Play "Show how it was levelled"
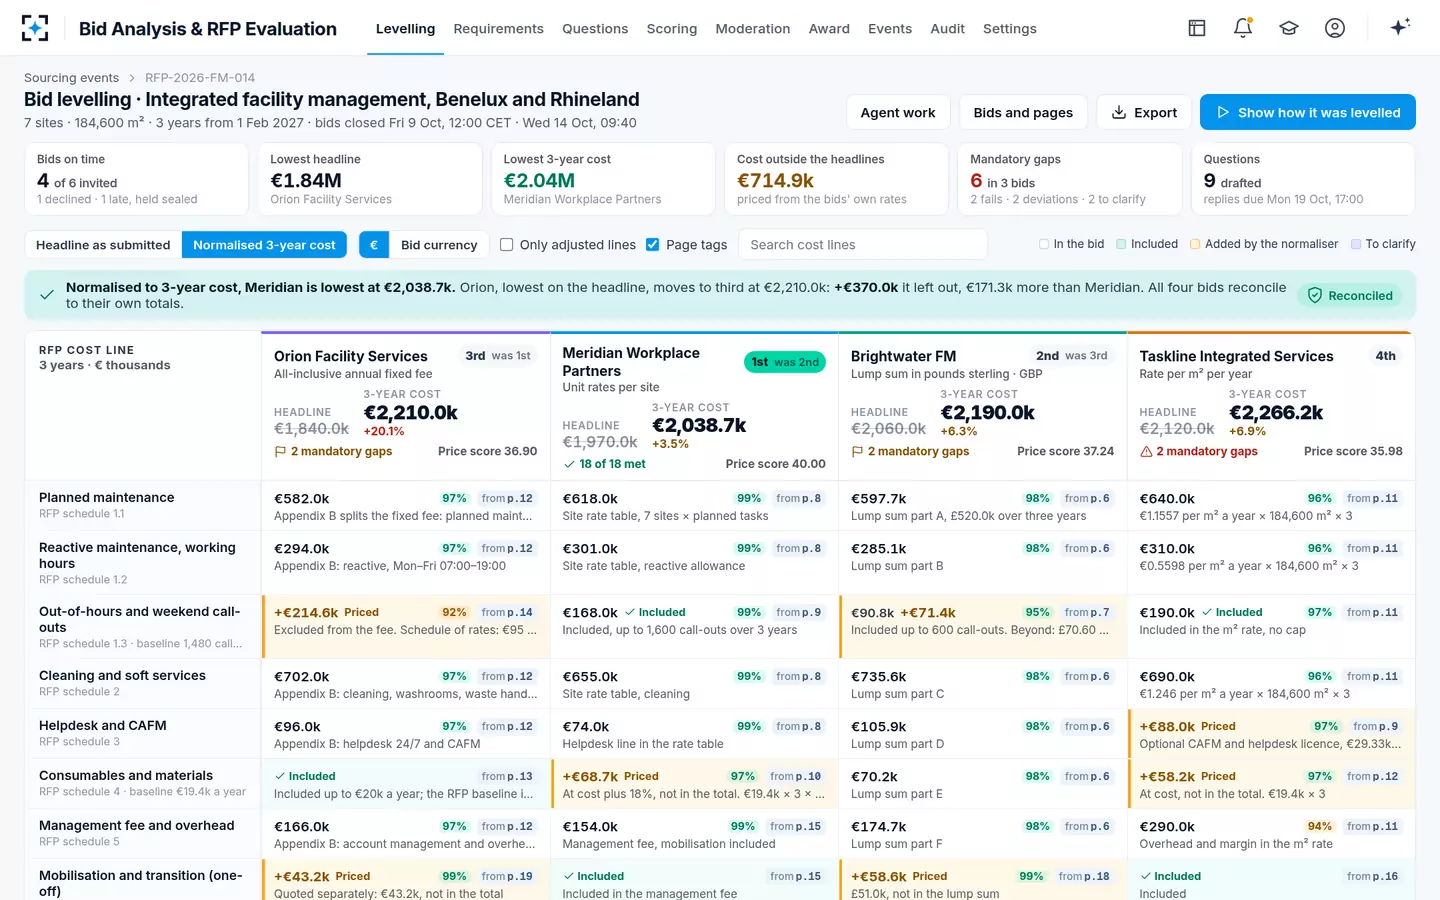Image resolution: width=1440 pixels, height=900 pixels. coord(1308,113)
